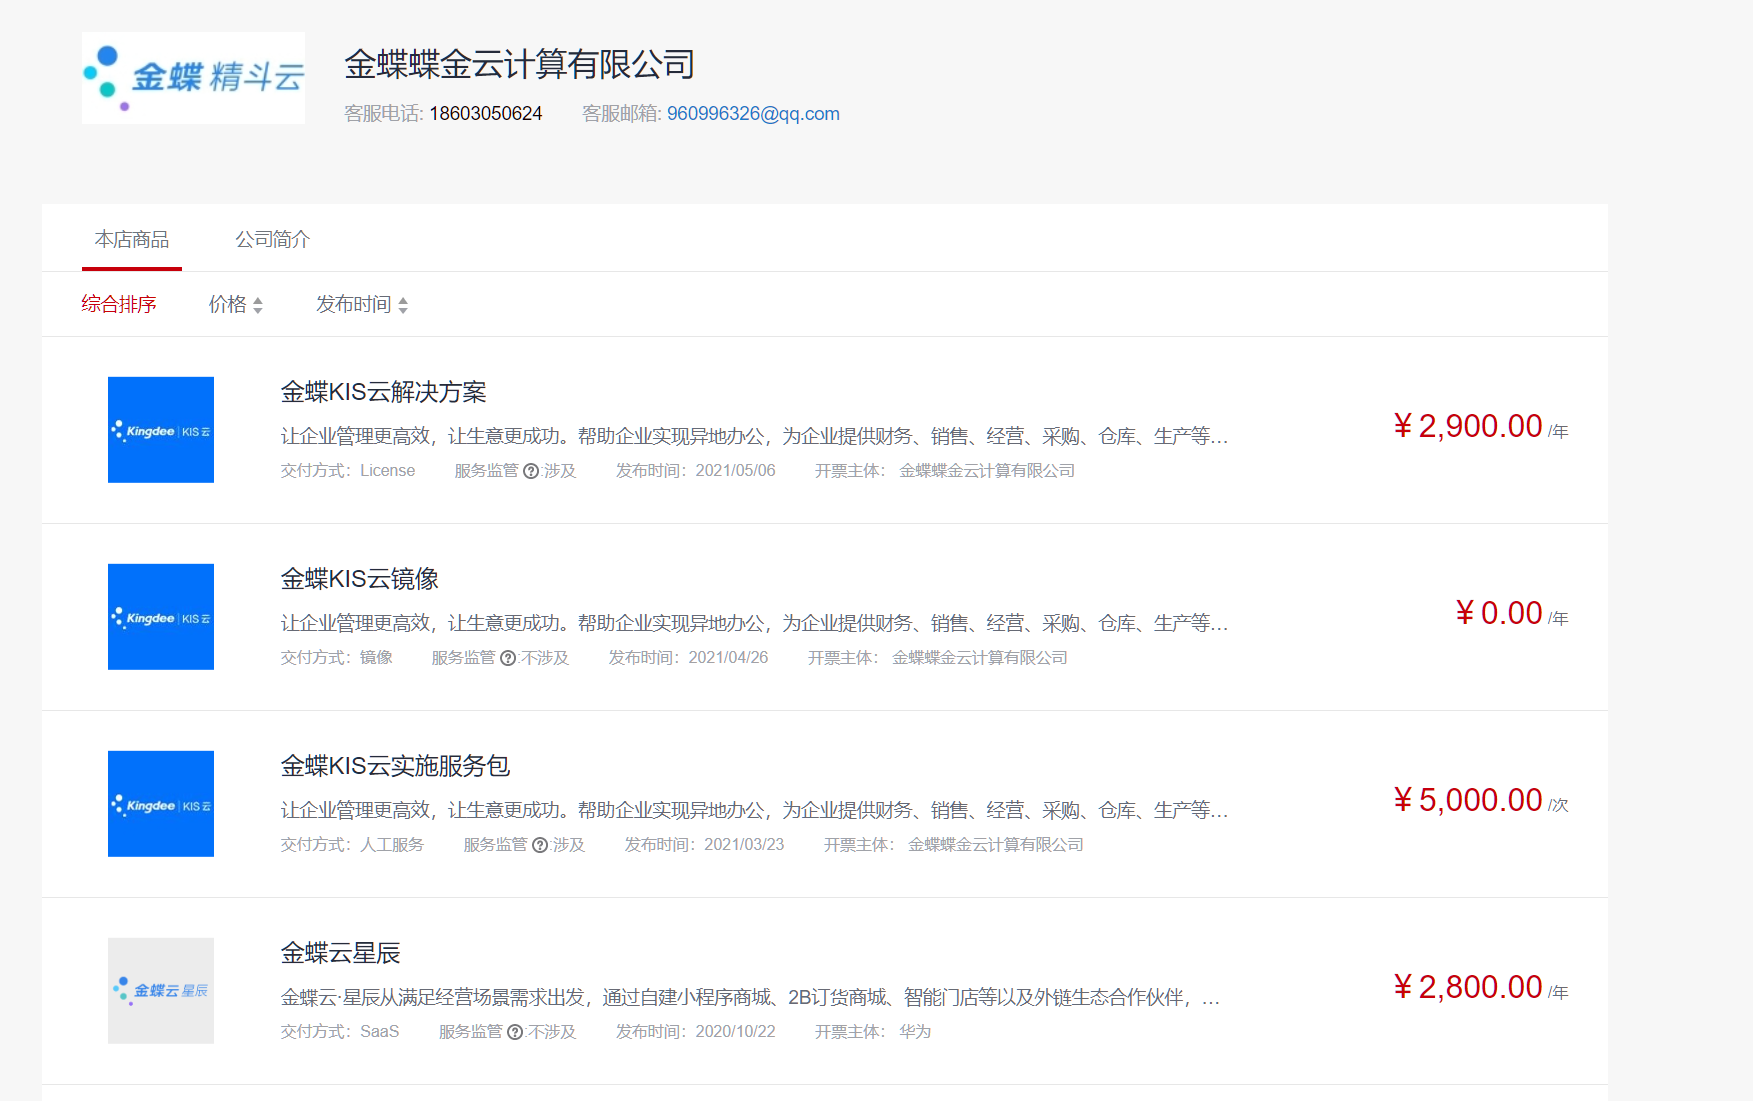Open the 金蝶精斗云 company logo
Image resolution: width=1753 pixels, height=1101 pixels.
pos(193,78)
